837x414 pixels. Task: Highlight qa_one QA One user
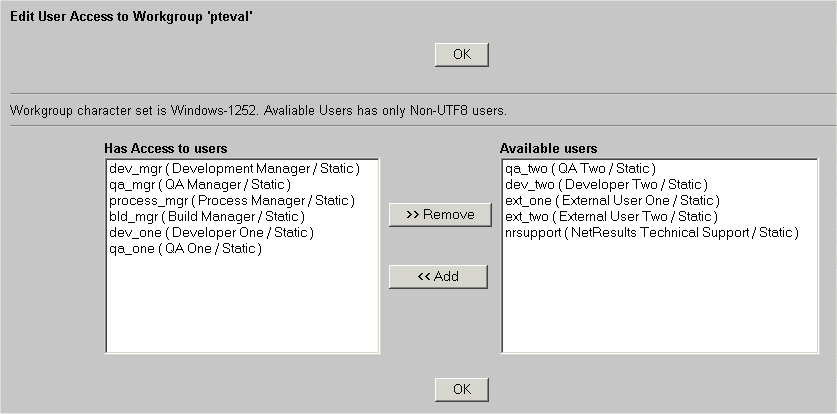185,249
